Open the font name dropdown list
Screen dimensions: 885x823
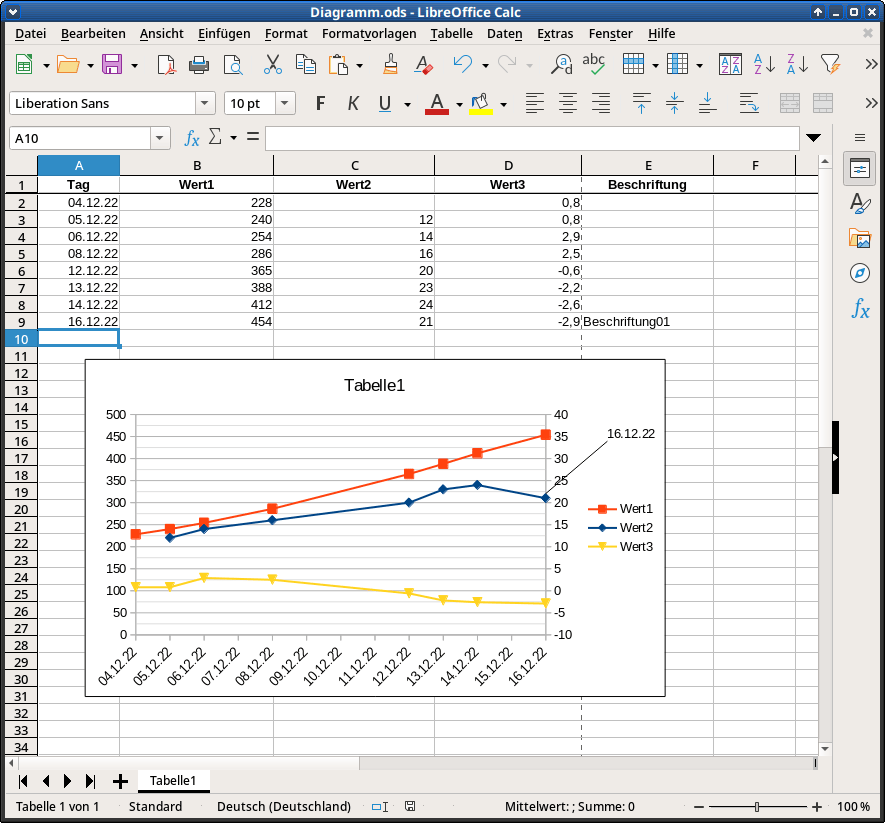(x=205, y=103)
